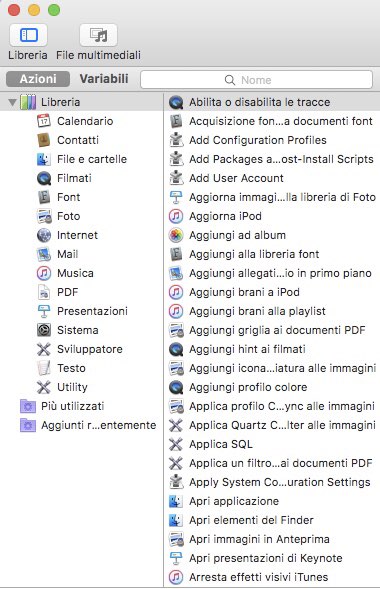This screenshot has width=380, height=589.
Task: Click the Acquisizione fon...a documenti font icon
Action: (176, 121)
